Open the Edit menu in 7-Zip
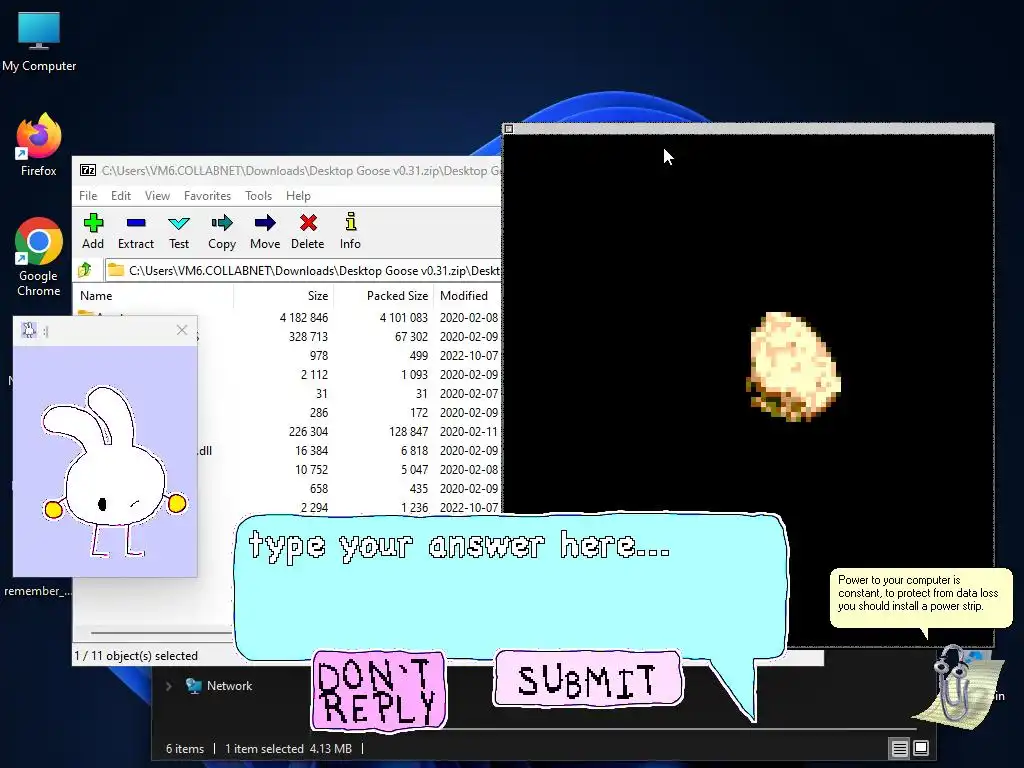Viewport: 1024px width, 768px height. [121, 196]
